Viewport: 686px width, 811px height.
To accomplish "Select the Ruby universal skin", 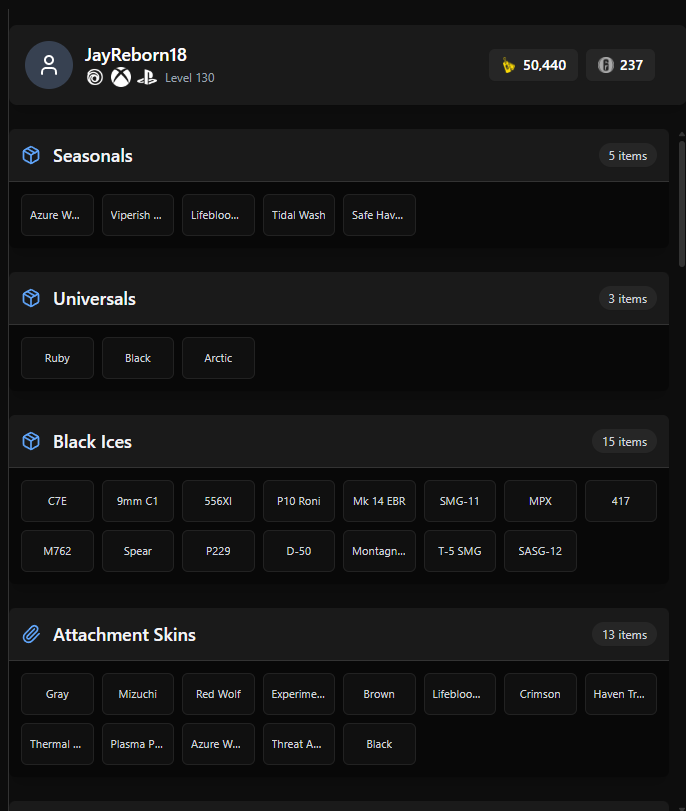I will click(x=57, y=358).
